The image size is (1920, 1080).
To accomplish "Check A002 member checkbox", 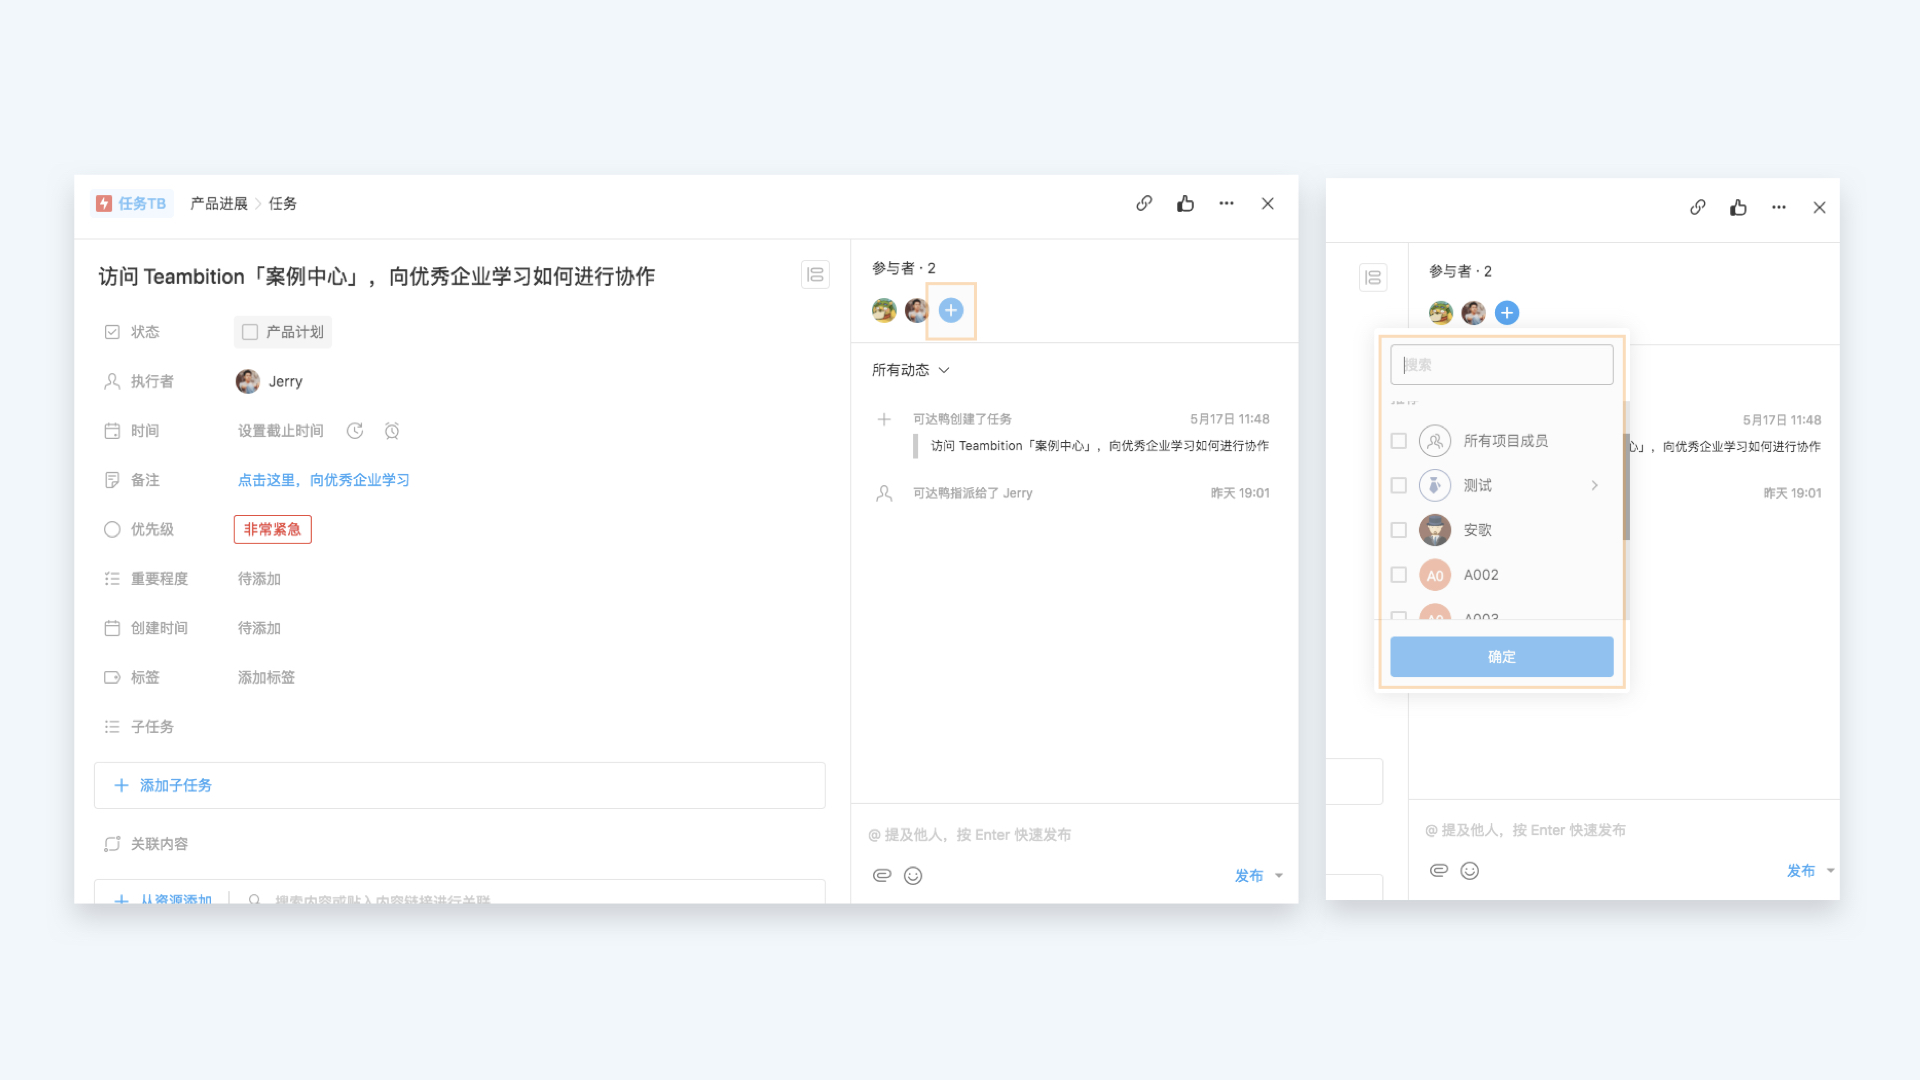I will [x=1399, y=575].
